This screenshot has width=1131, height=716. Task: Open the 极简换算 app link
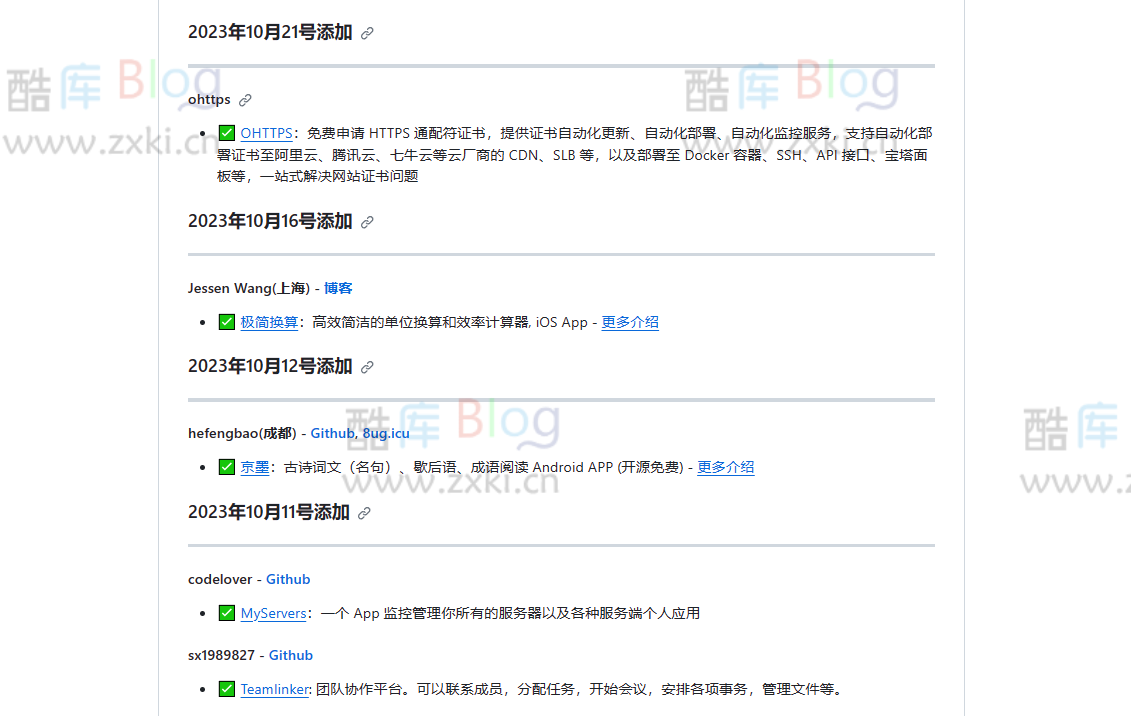[267, 322]
